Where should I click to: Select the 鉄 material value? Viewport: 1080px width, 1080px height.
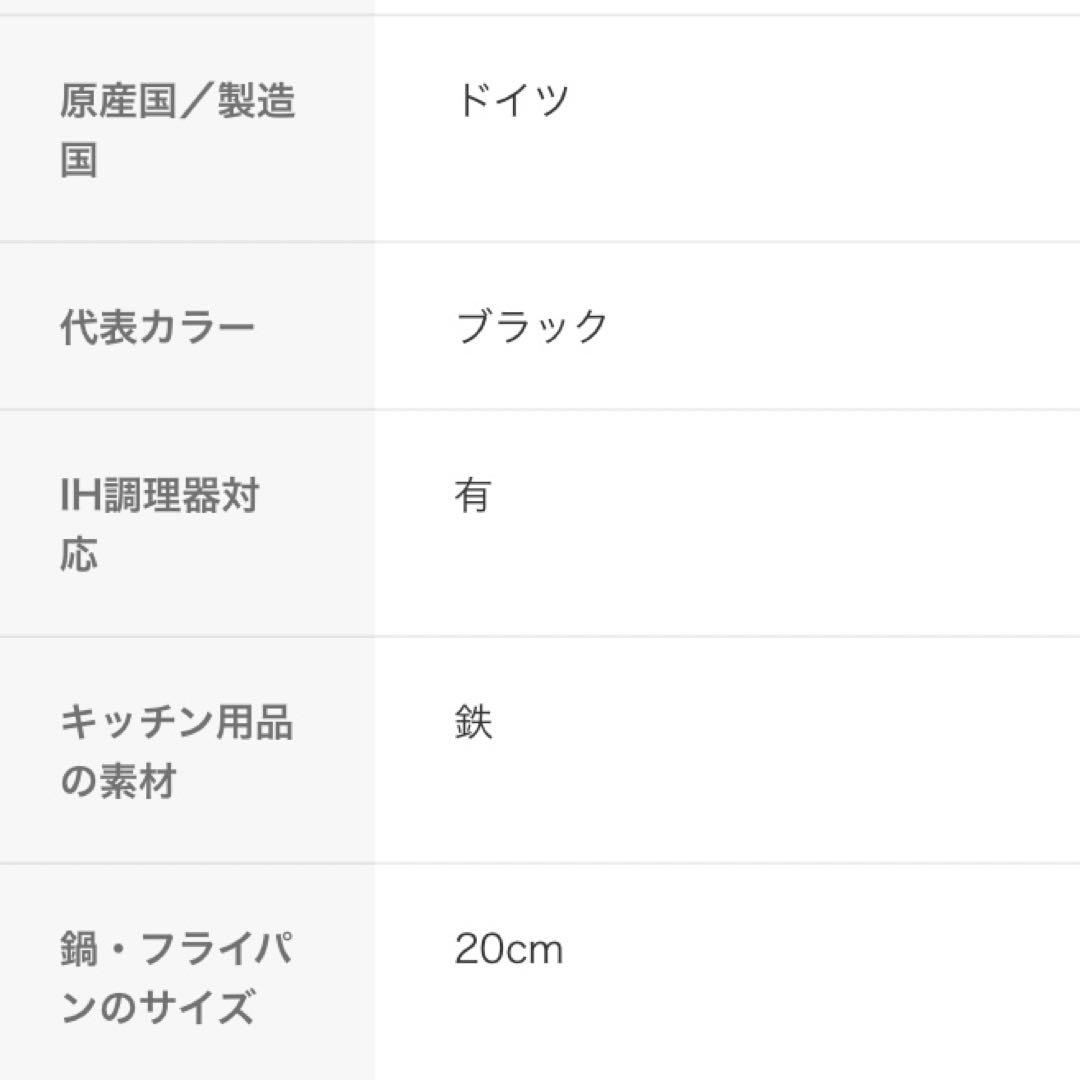(473, 723)
